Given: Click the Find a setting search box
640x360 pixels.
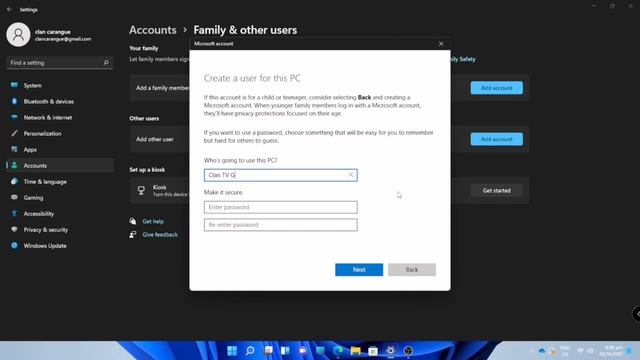Looking at the screenshot, I should [x=60, y=62].
